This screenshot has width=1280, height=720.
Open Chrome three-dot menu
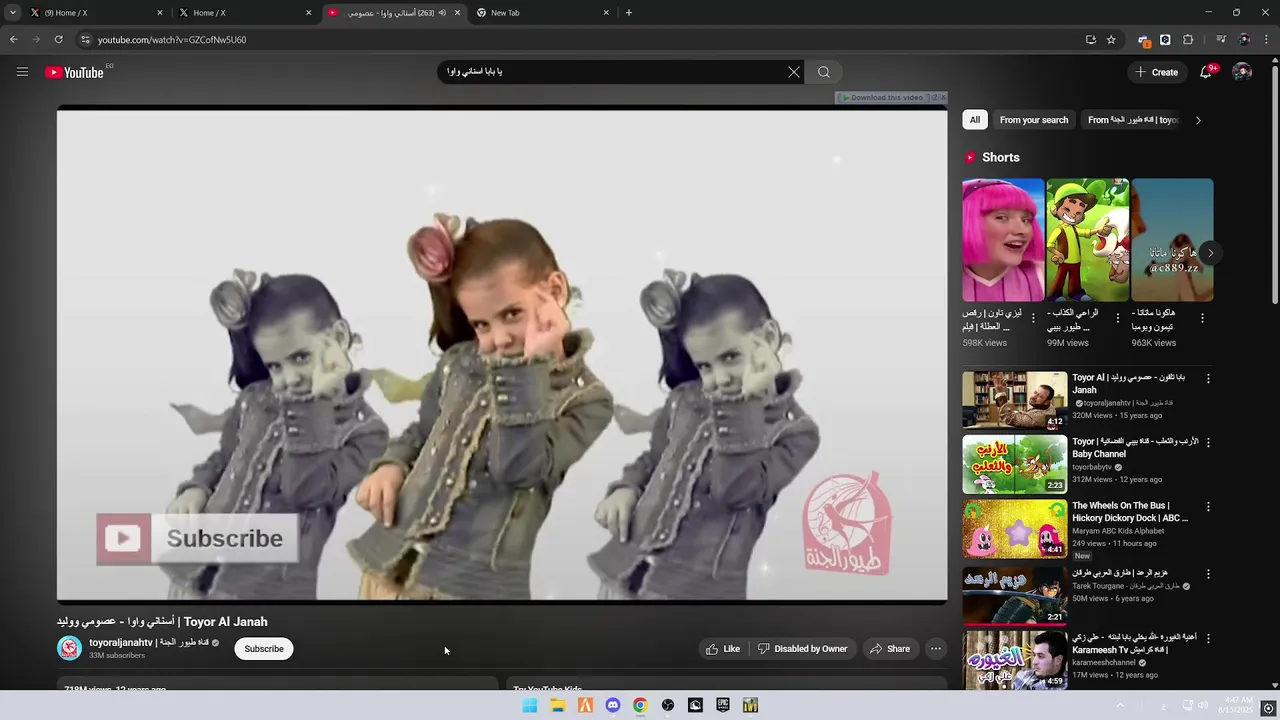(x=1267, y=40)
